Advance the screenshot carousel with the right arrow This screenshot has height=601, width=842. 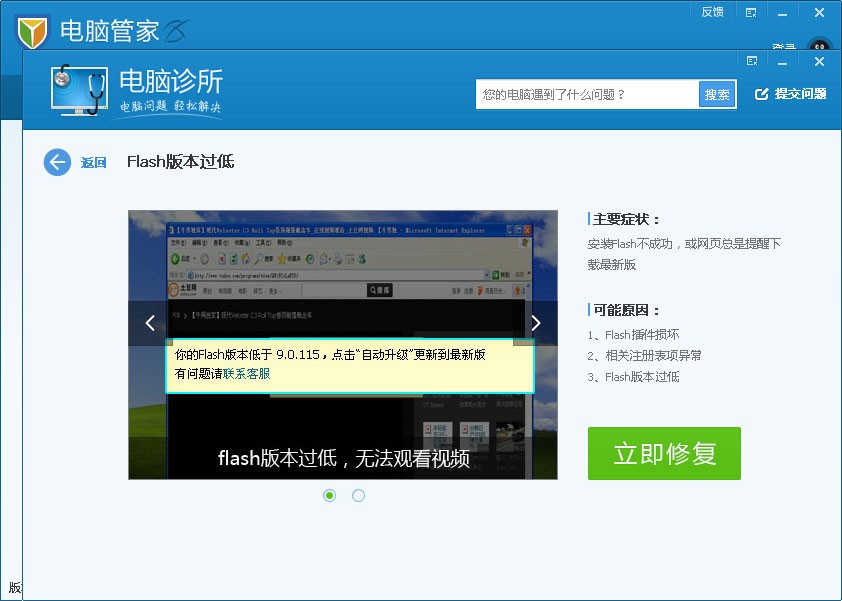[x=536, y=323]
